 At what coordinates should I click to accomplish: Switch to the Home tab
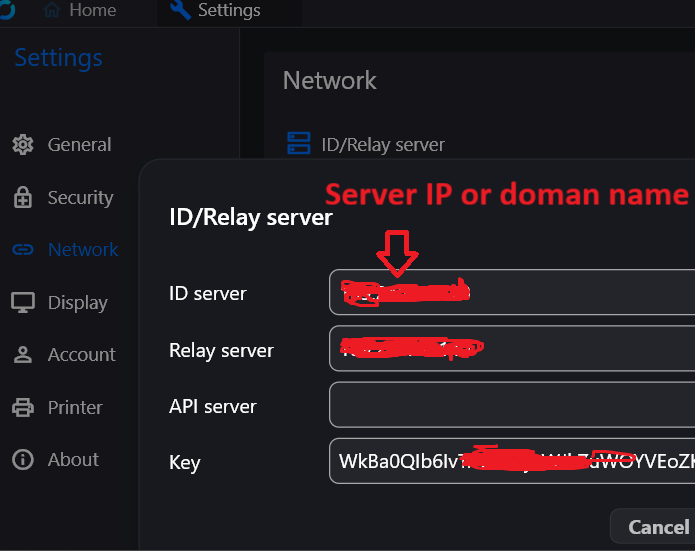[92, 11]
